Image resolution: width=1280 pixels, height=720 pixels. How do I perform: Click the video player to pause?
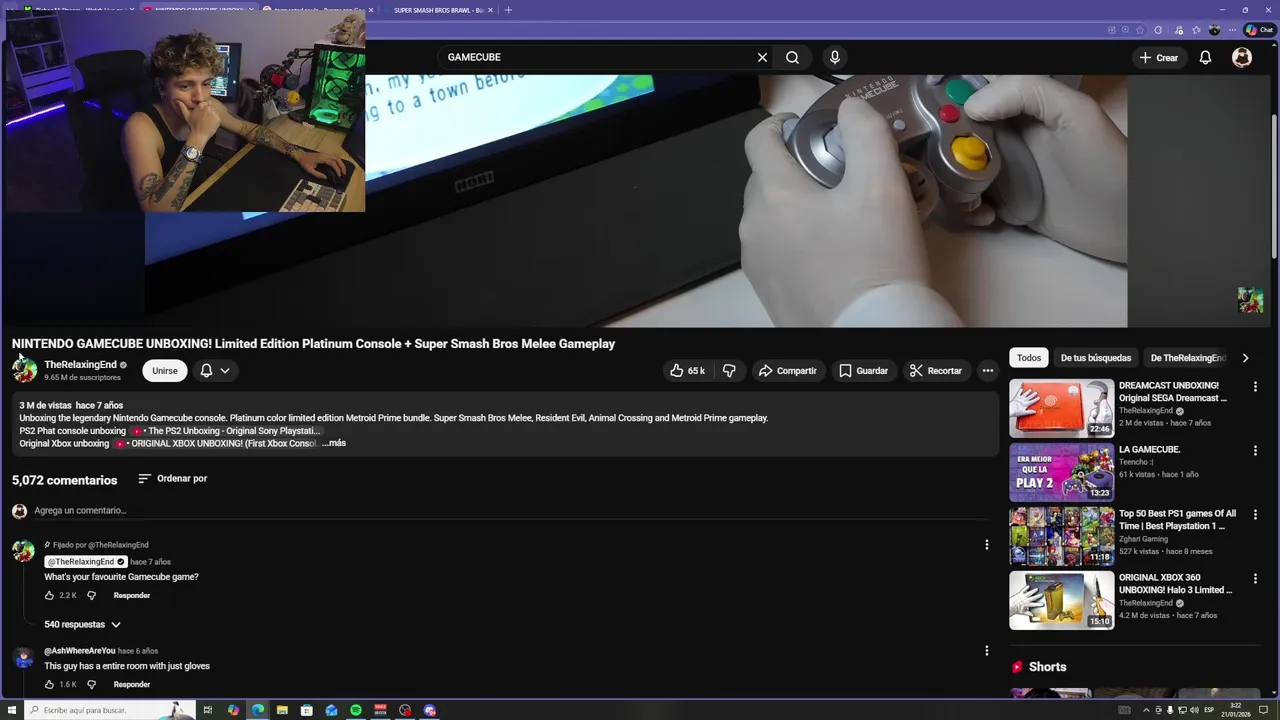(x=636, y=200)
